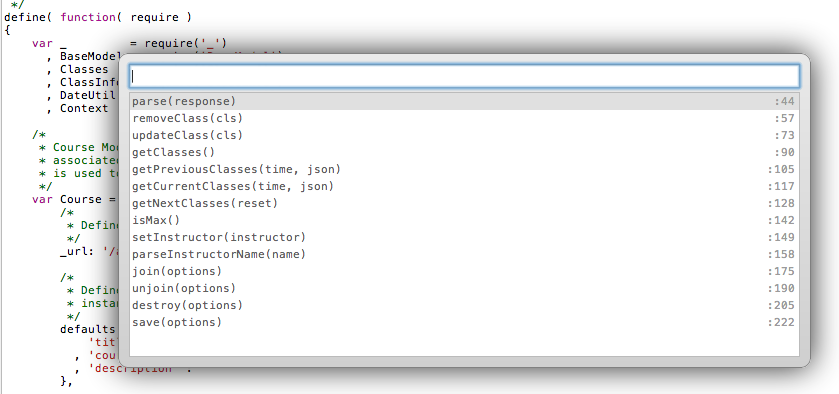Jump to getClasses() function
Screen dimensions: 839x394
pyautogui.click(x=464, y=153)
